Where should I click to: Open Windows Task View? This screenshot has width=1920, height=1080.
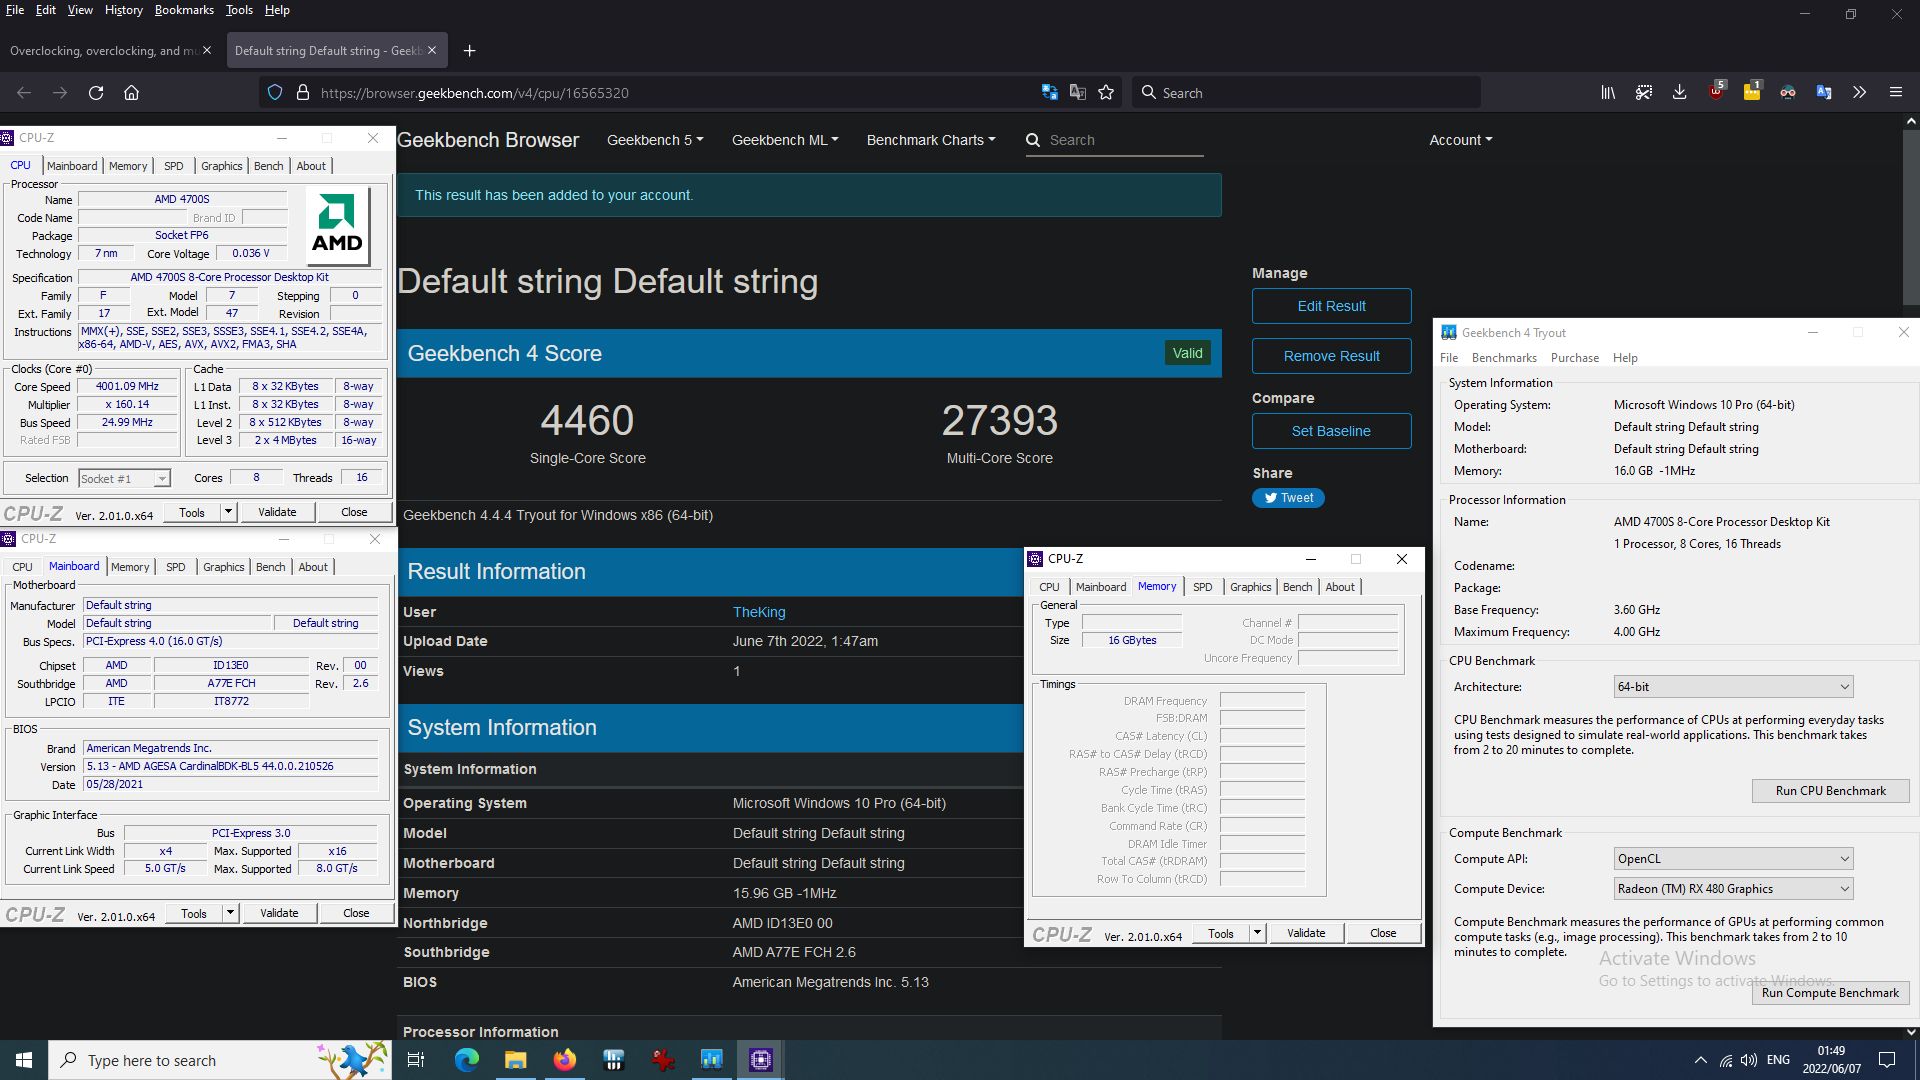click(416, 1060)
